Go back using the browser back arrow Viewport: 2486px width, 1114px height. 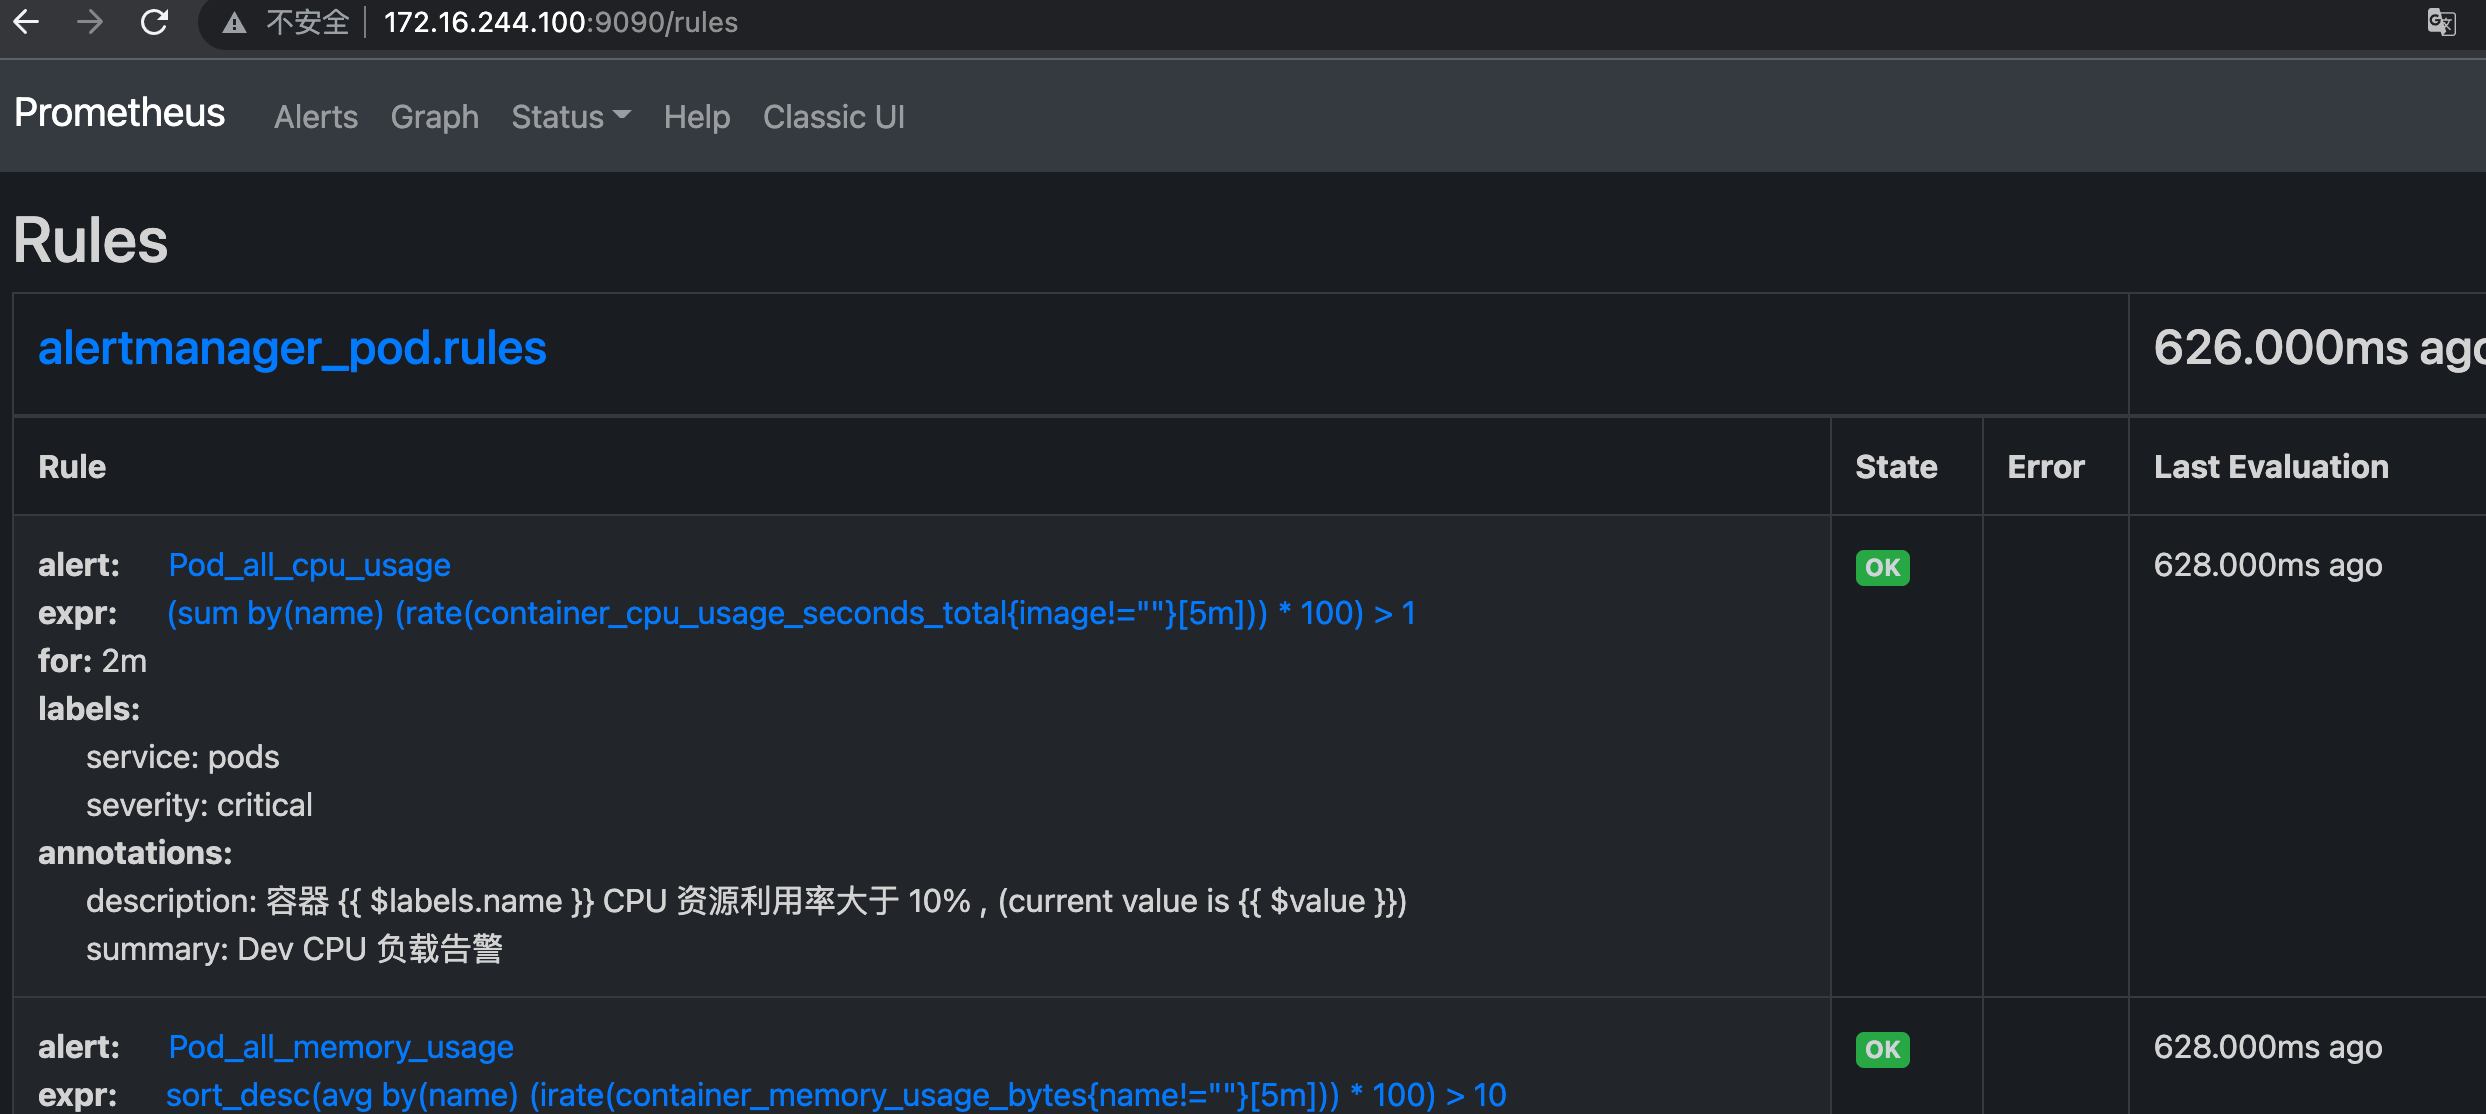(26, 22)
